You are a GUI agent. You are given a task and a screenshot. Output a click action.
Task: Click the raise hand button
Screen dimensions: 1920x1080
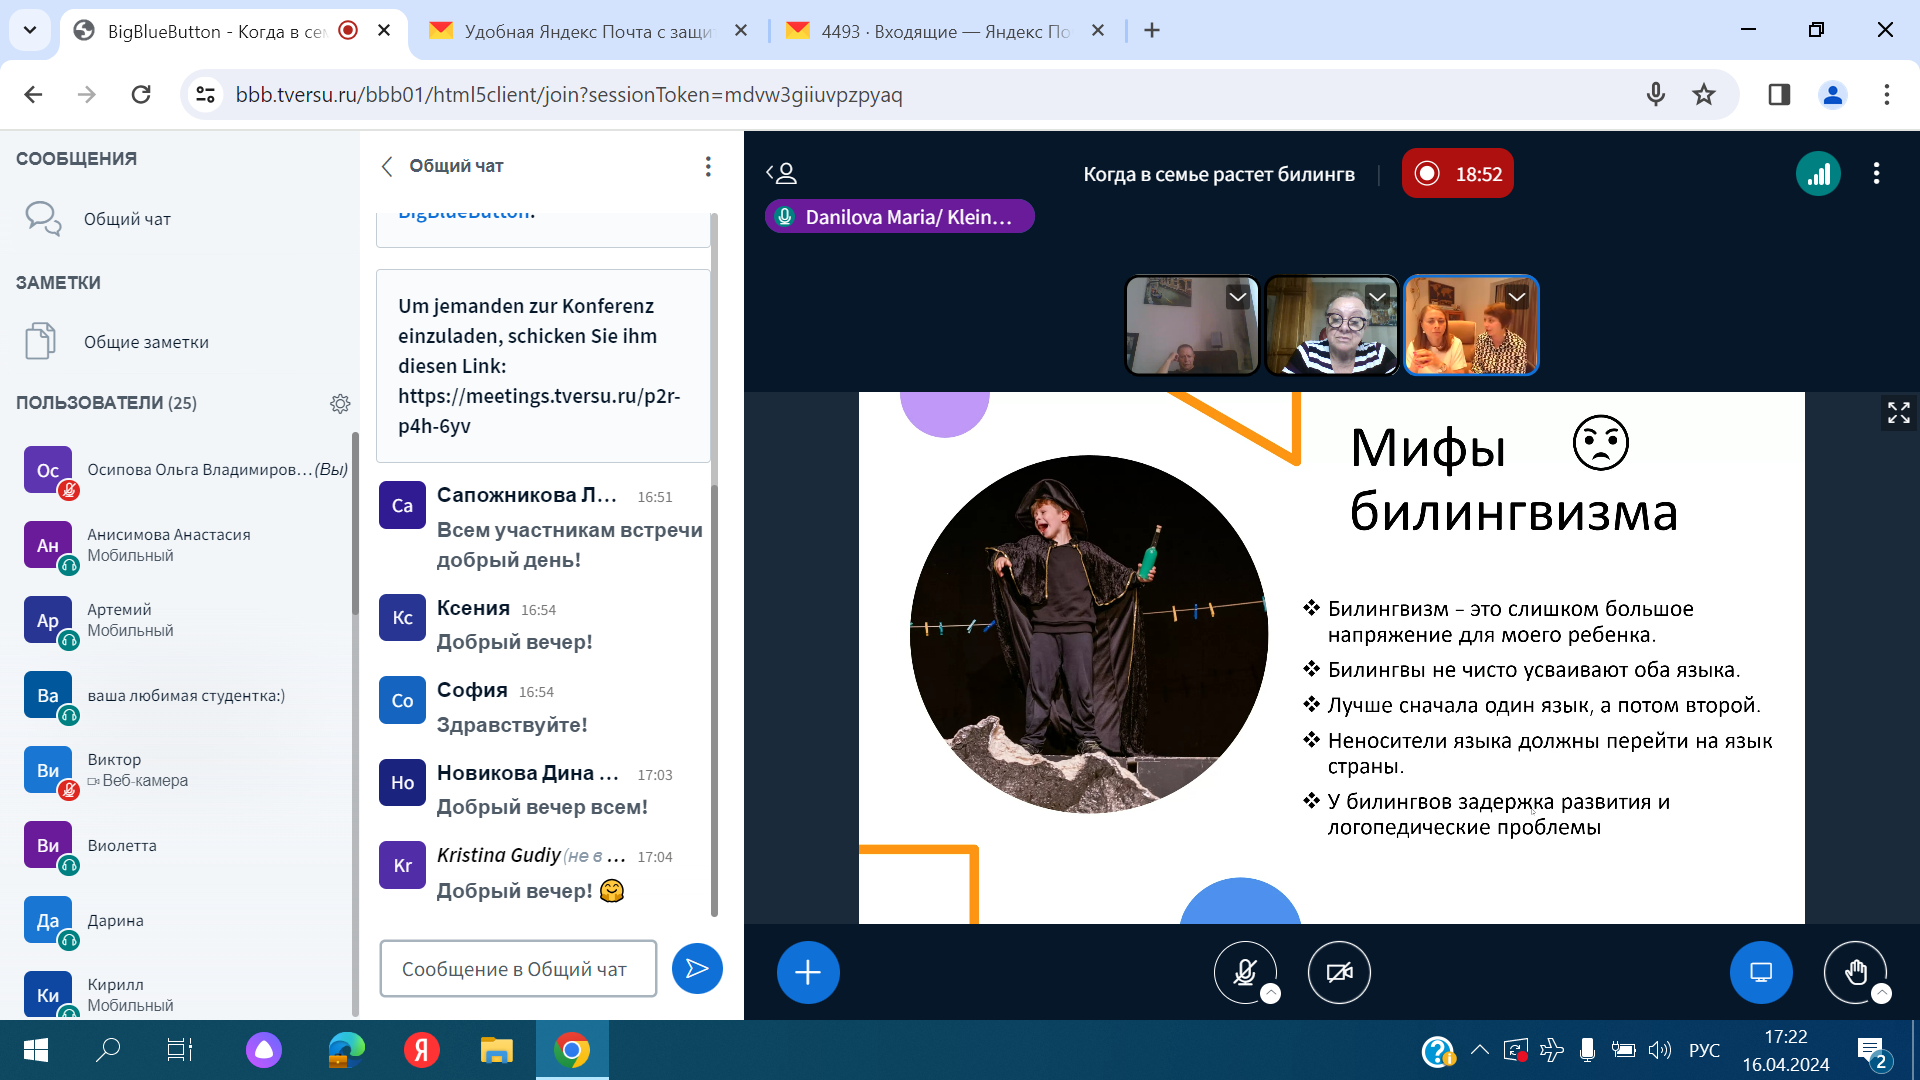pyautogui.click(x=1855, y=972)
